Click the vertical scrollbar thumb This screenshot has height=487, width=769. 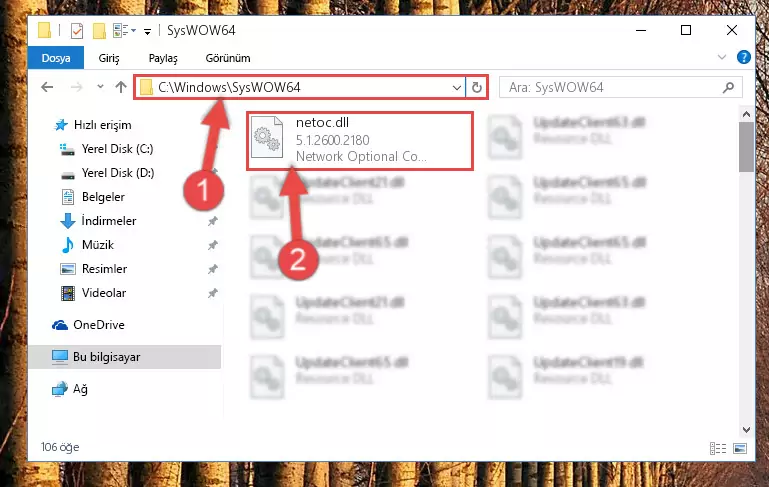[746, 147]
